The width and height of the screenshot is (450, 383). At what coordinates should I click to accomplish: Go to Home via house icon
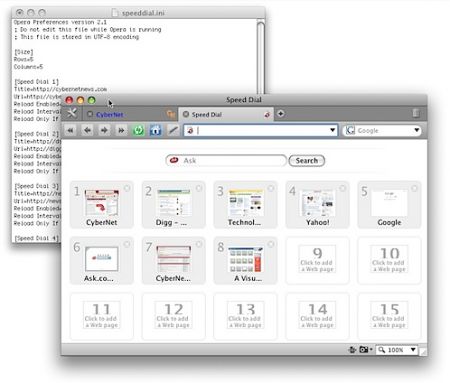[155, 130]
